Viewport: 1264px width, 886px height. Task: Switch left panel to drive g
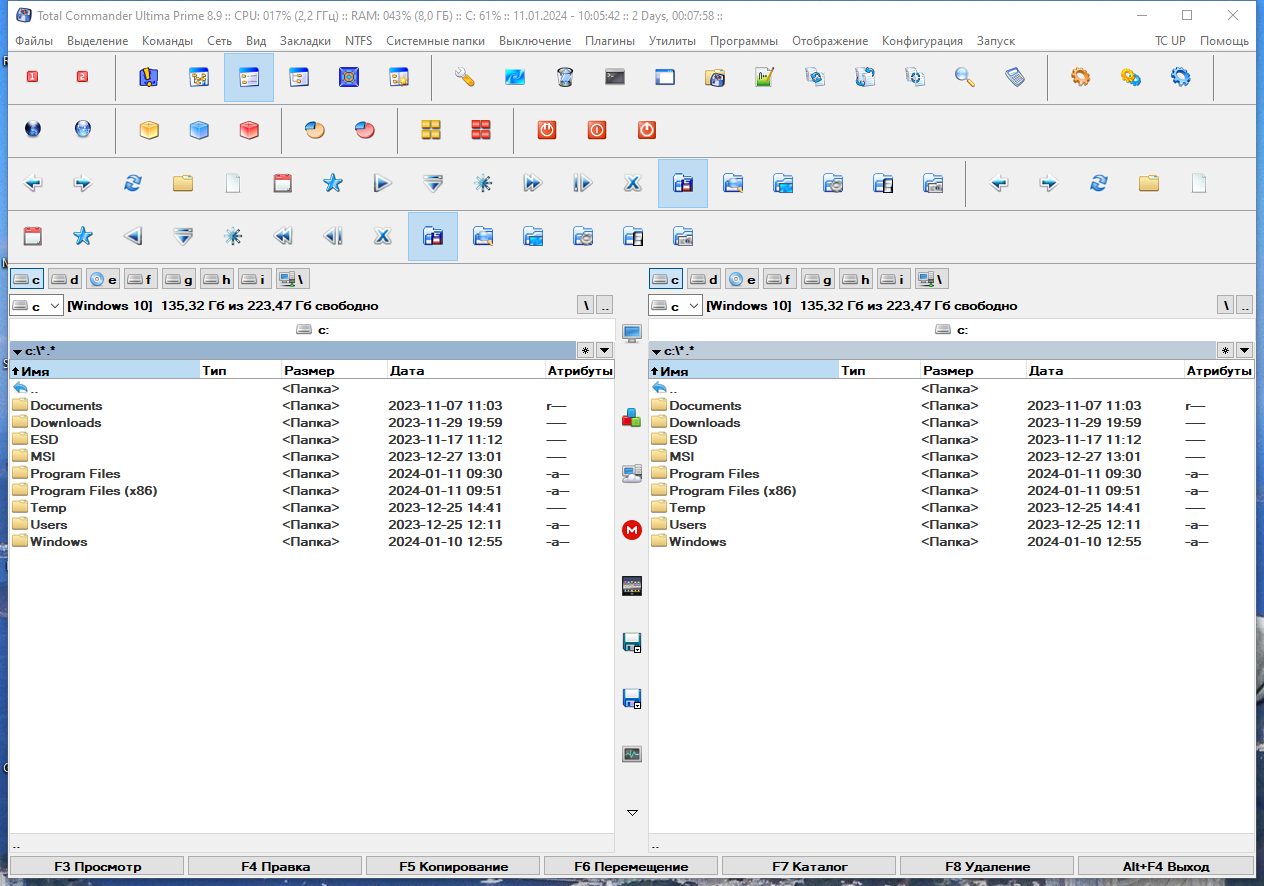point(179,279)
